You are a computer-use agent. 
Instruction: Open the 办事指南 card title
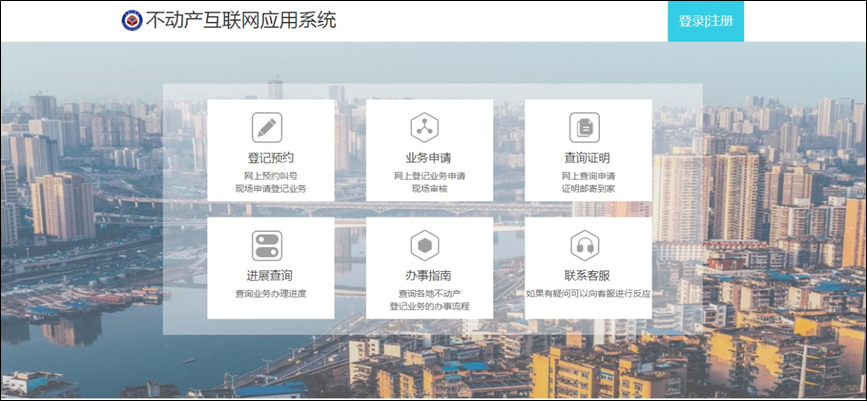pos(429,275)
